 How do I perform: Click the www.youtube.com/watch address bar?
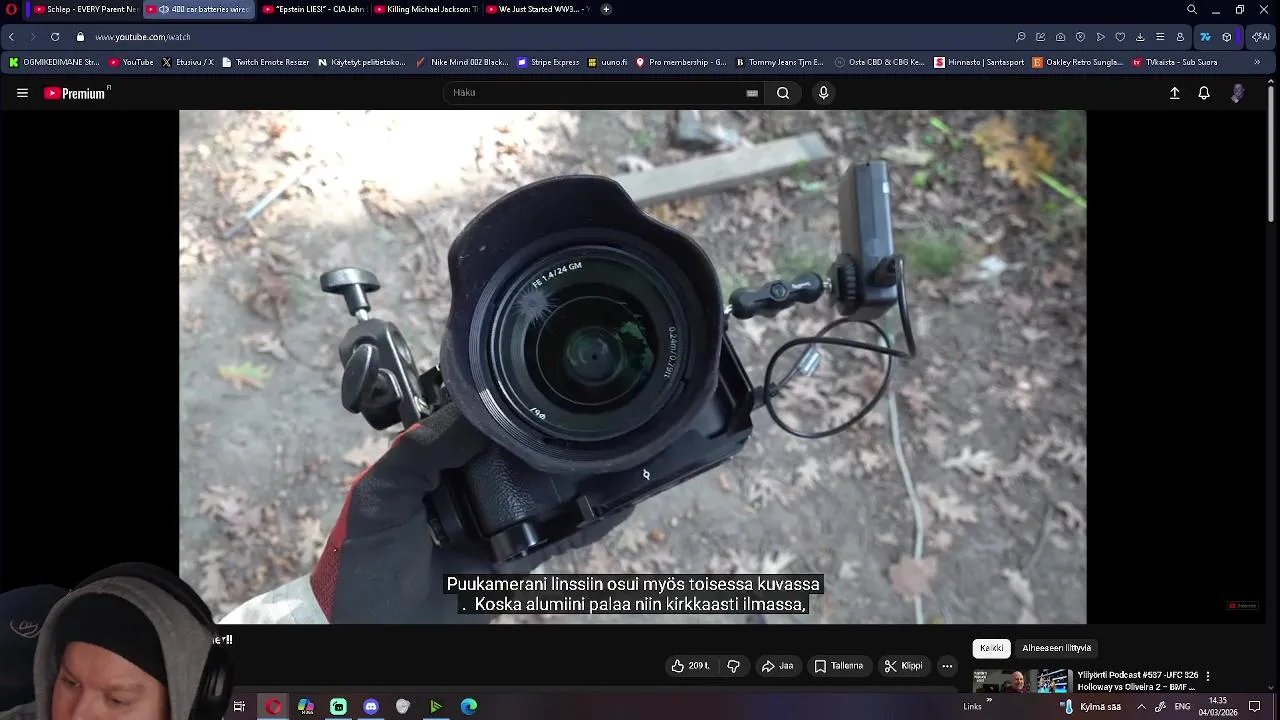[x=143, y=37]
